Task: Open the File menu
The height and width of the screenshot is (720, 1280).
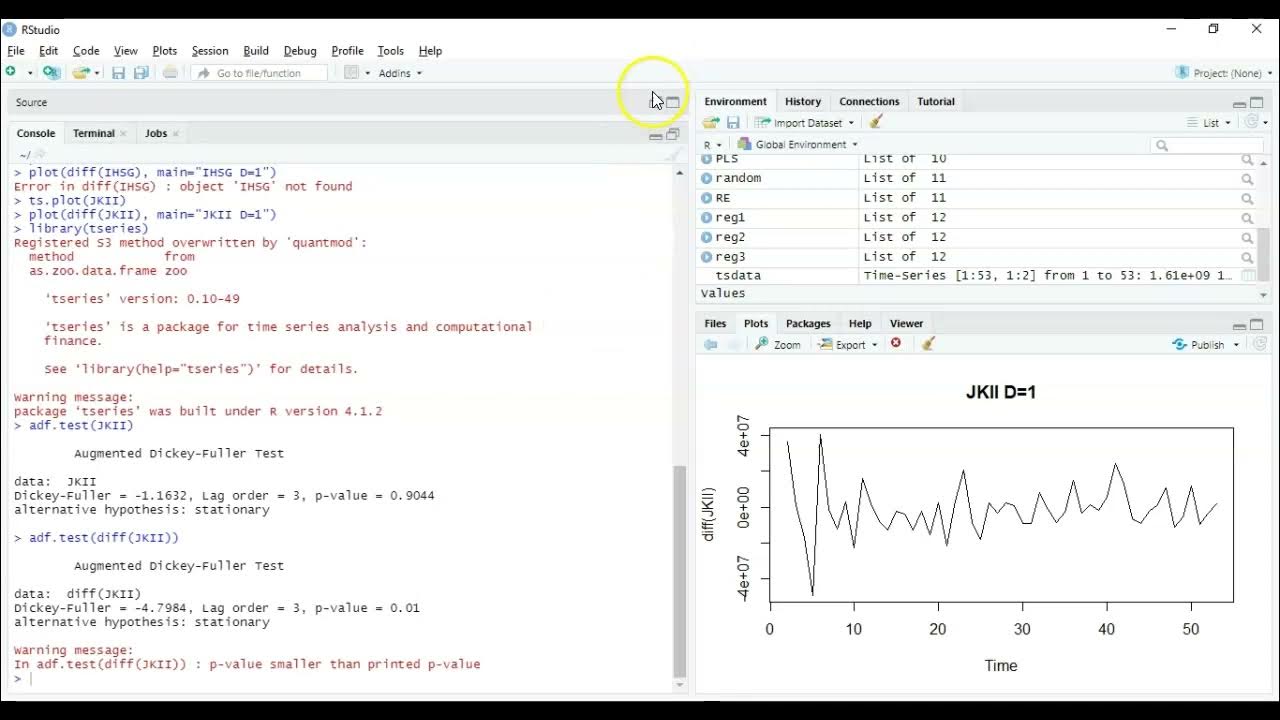Action: 16,51
